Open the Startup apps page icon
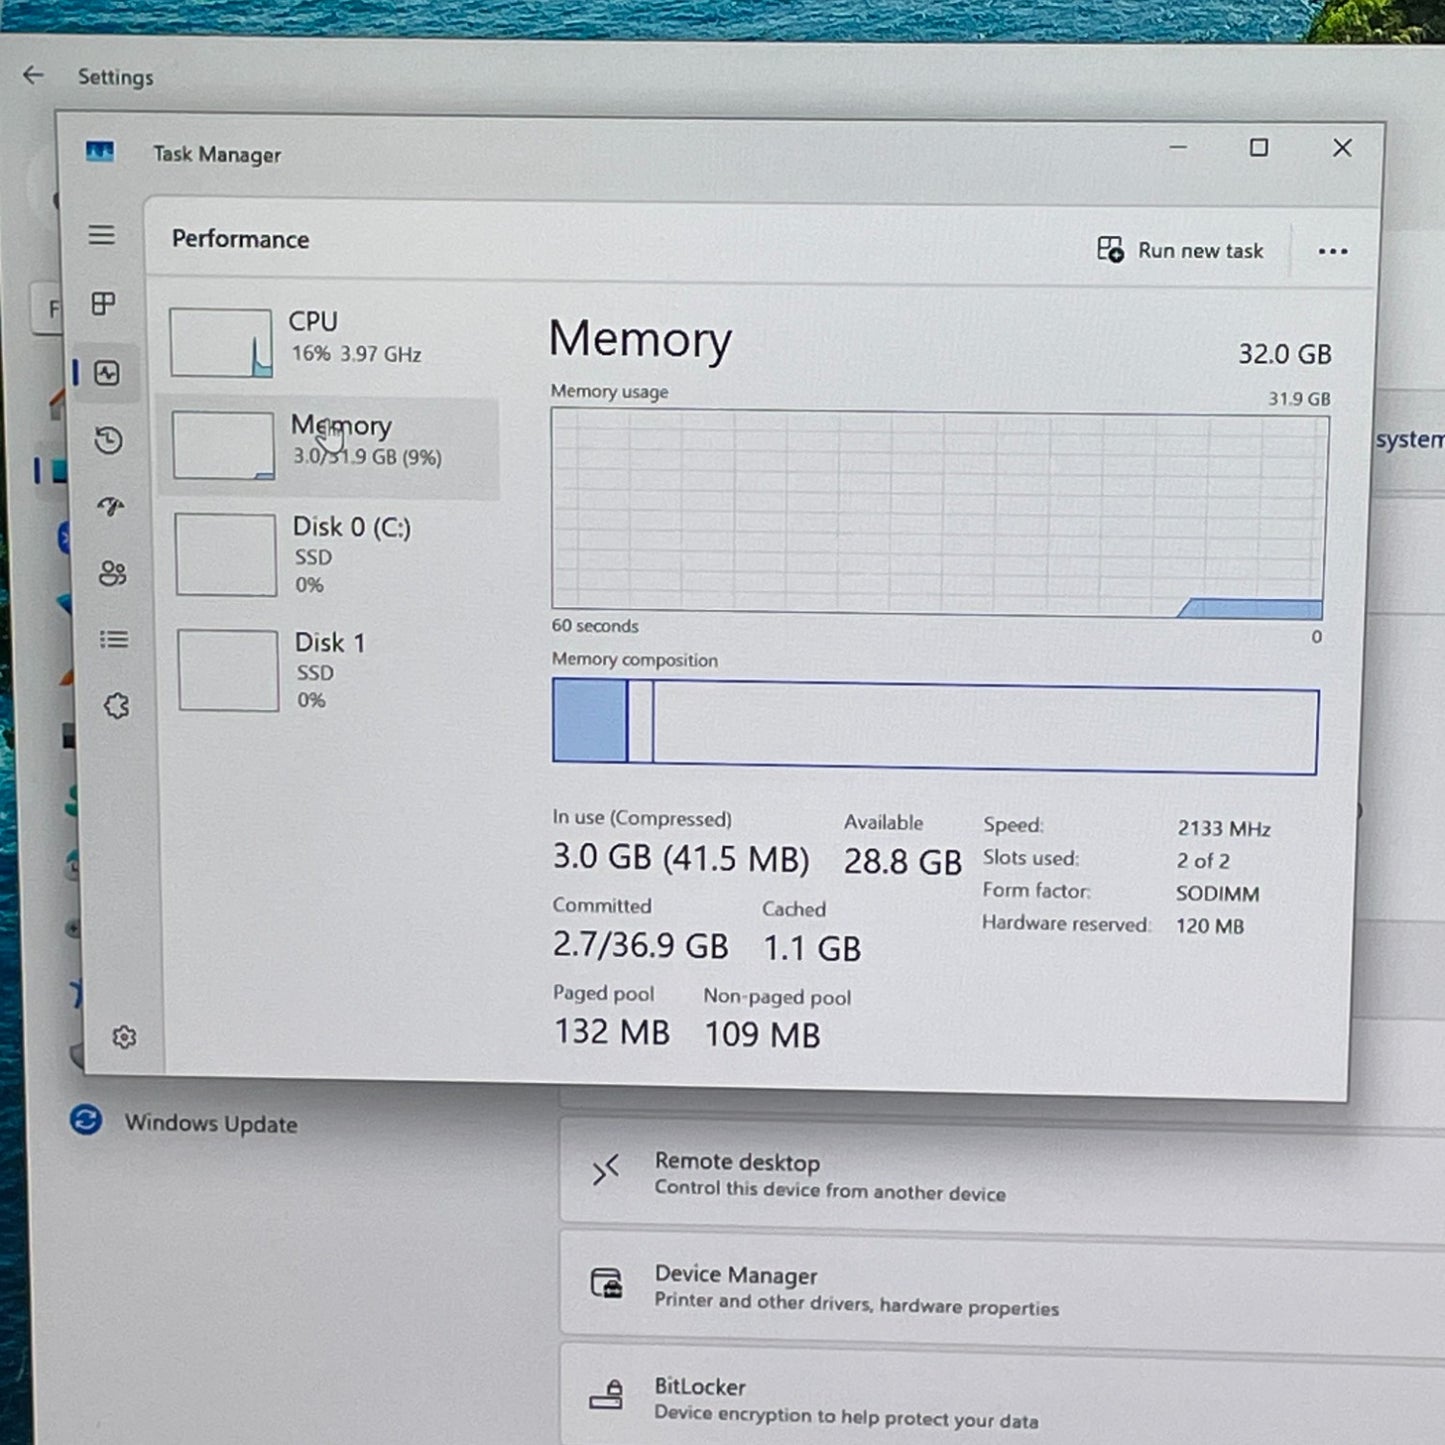Viewport: 1445px width, 1445px height. [x=111, y=506]
